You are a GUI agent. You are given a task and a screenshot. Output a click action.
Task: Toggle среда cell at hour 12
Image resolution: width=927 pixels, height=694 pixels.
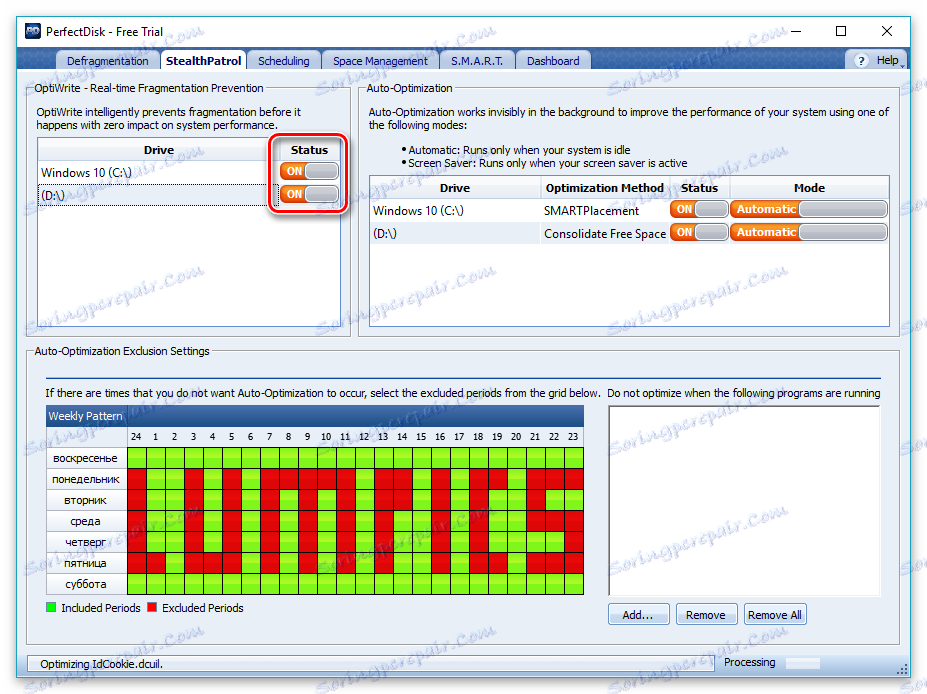click(365, 521)
